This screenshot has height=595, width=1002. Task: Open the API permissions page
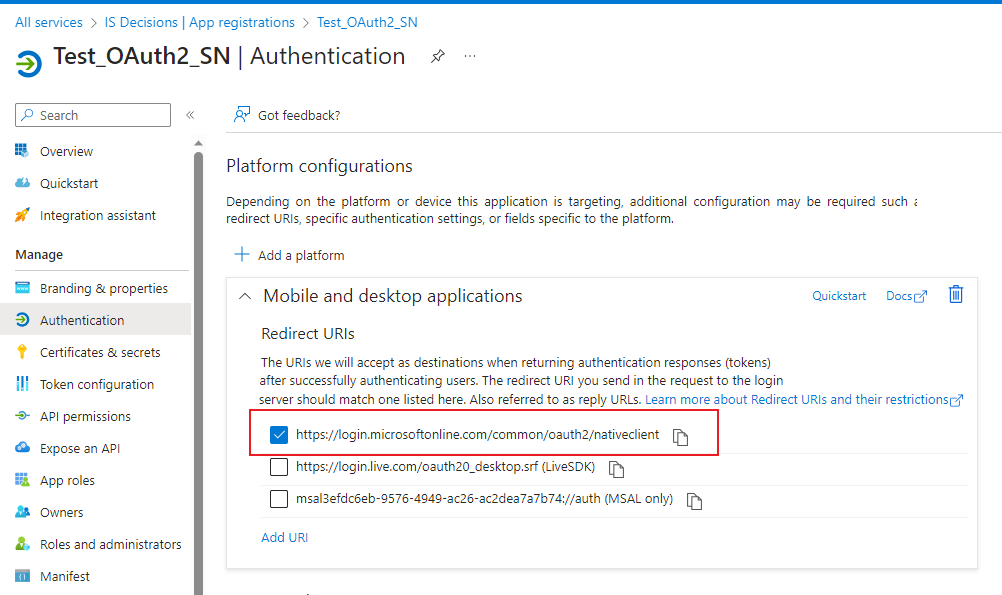(x=85, y=416)
